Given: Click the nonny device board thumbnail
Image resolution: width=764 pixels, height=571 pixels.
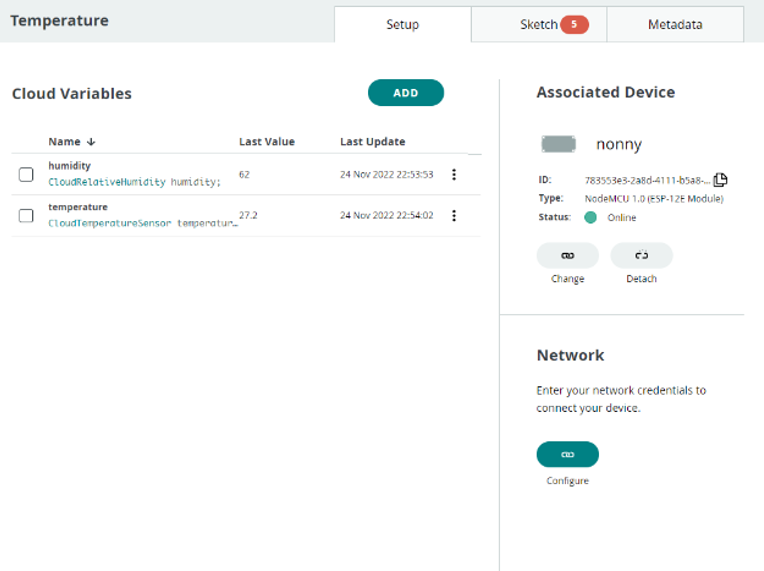Looking at the screenshot, I should pyautogui.click(x=559, y=144).
